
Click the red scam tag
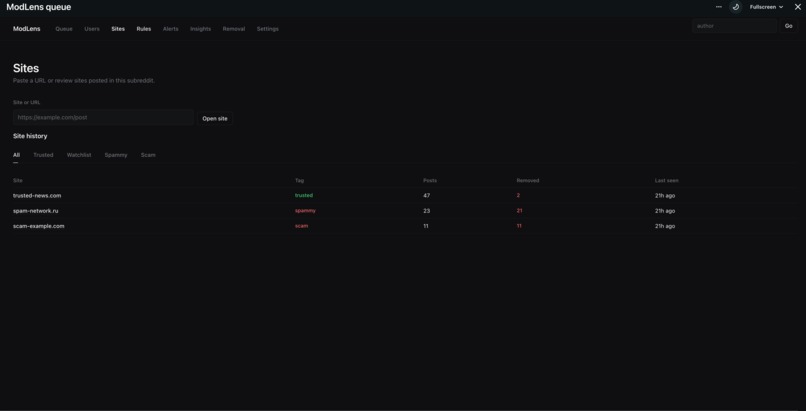coord(301,226)
